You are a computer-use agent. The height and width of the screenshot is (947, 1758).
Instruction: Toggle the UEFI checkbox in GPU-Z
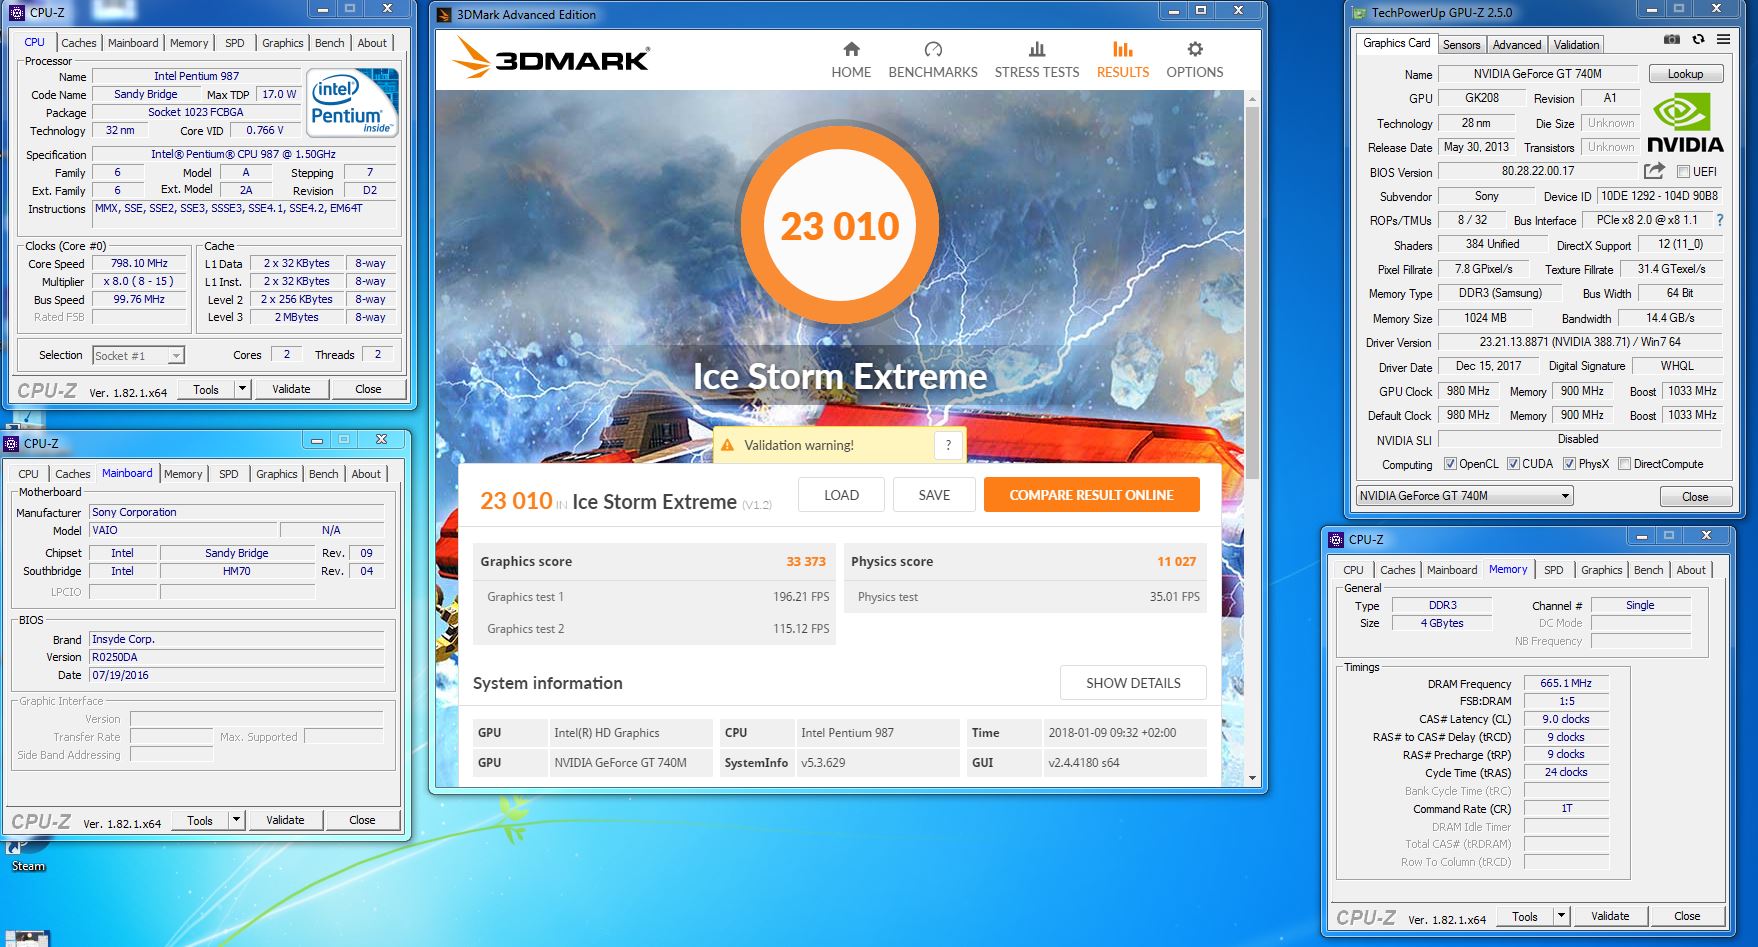[1683, 172]
